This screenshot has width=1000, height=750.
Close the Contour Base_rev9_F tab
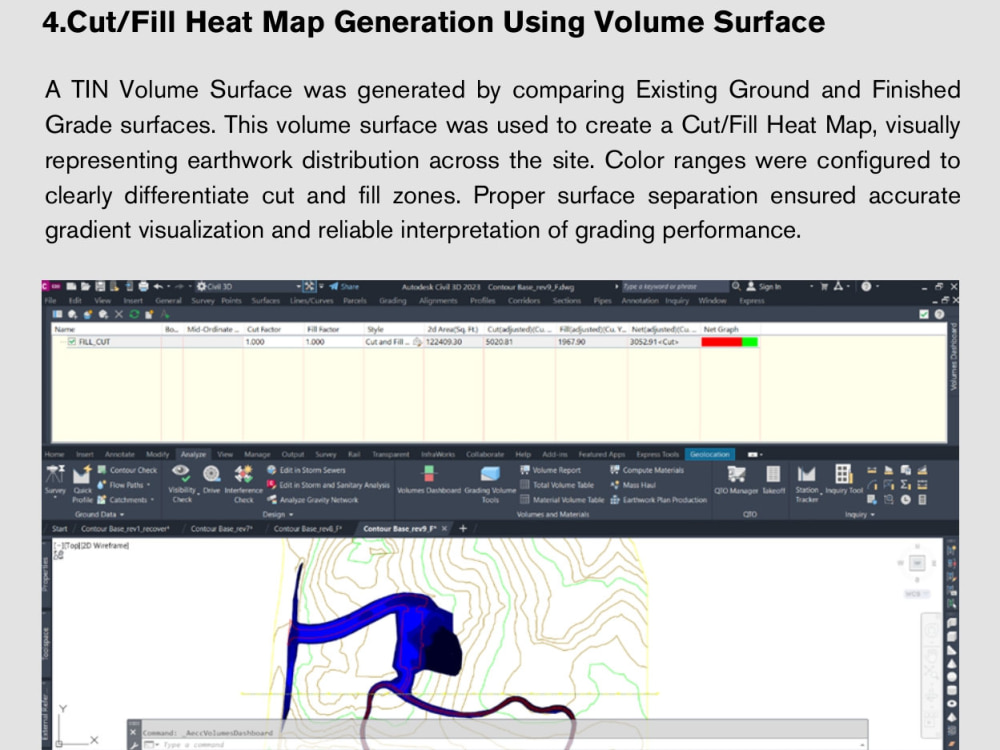(x=445, y=529)
